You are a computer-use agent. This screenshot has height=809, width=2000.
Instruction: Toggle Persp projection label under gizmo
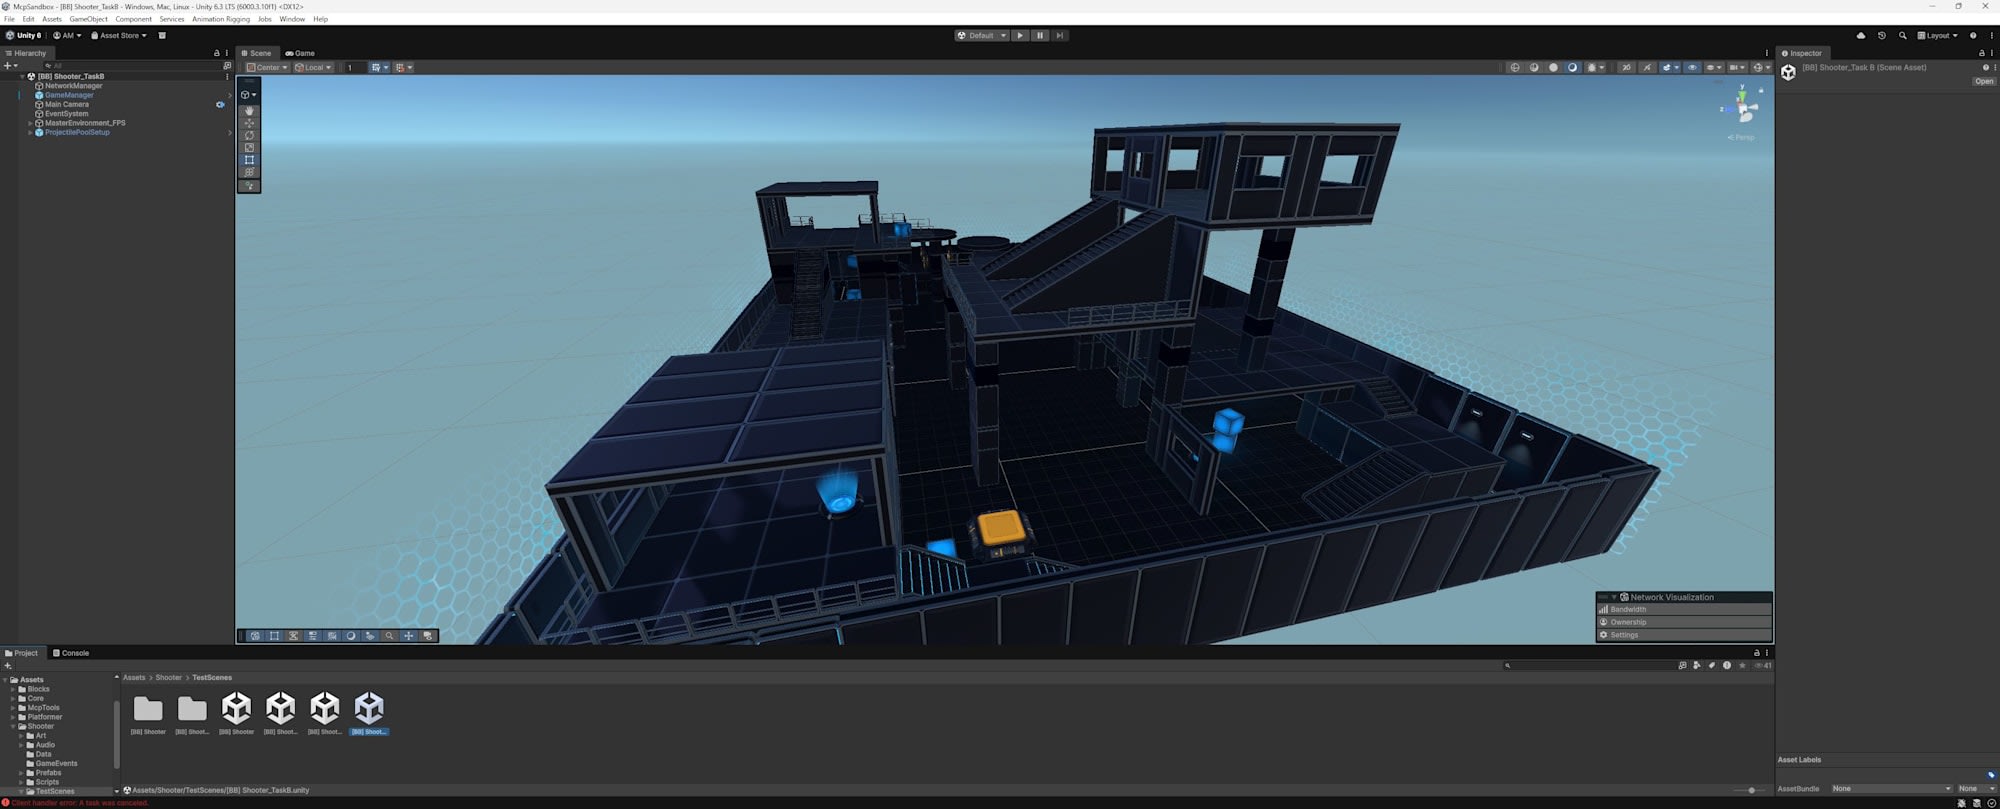(x=1741, y=138)
